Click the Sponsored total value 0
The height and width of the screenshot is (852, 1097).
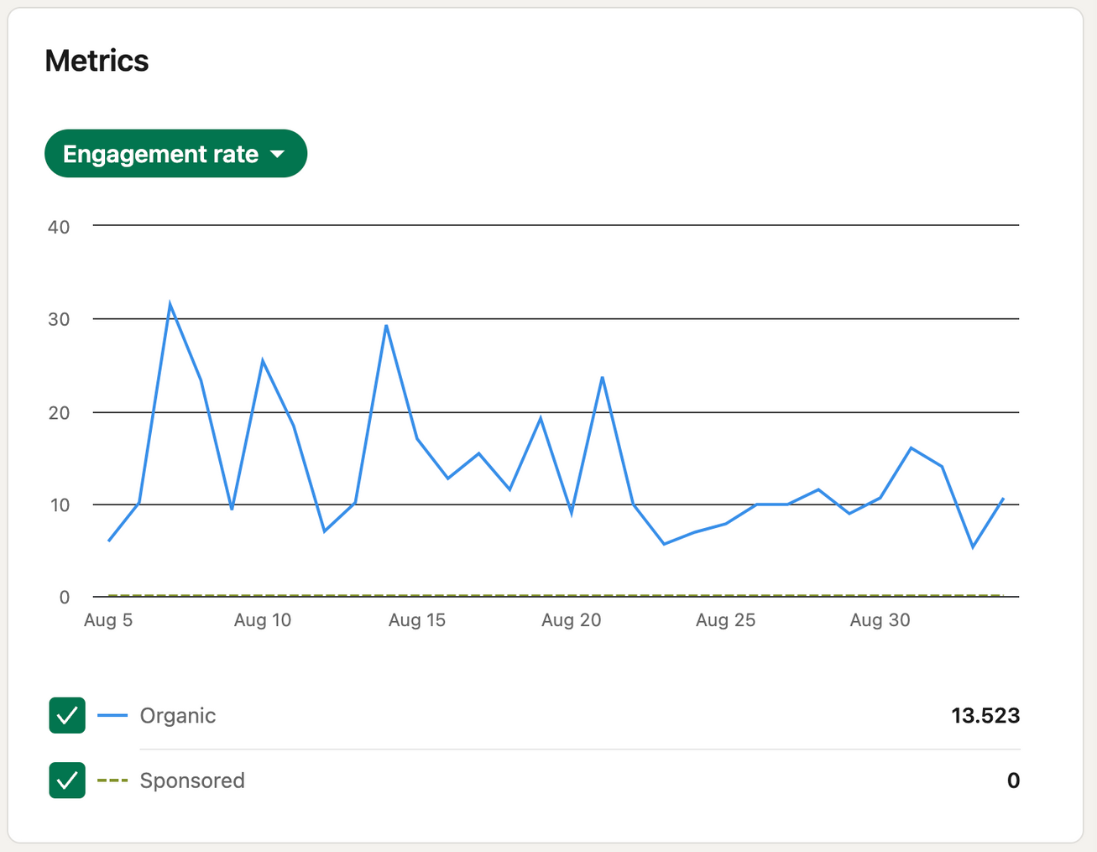tap(1013, 780)
